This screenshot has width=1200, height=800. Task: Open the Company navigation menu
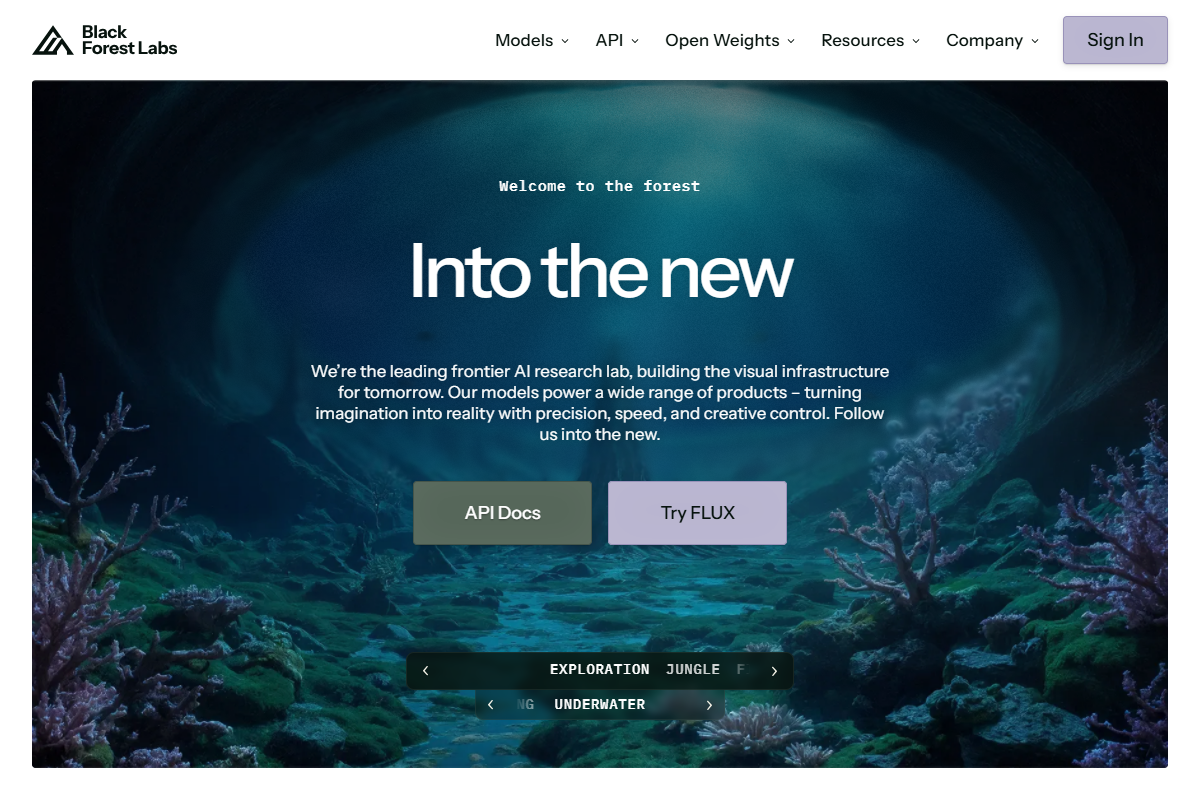coord(993,40)
